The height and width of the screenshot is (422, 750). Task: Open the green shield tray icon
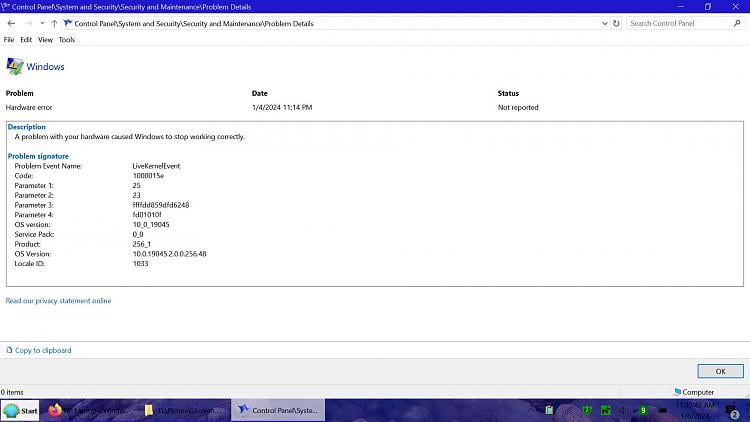pos(587,410)
